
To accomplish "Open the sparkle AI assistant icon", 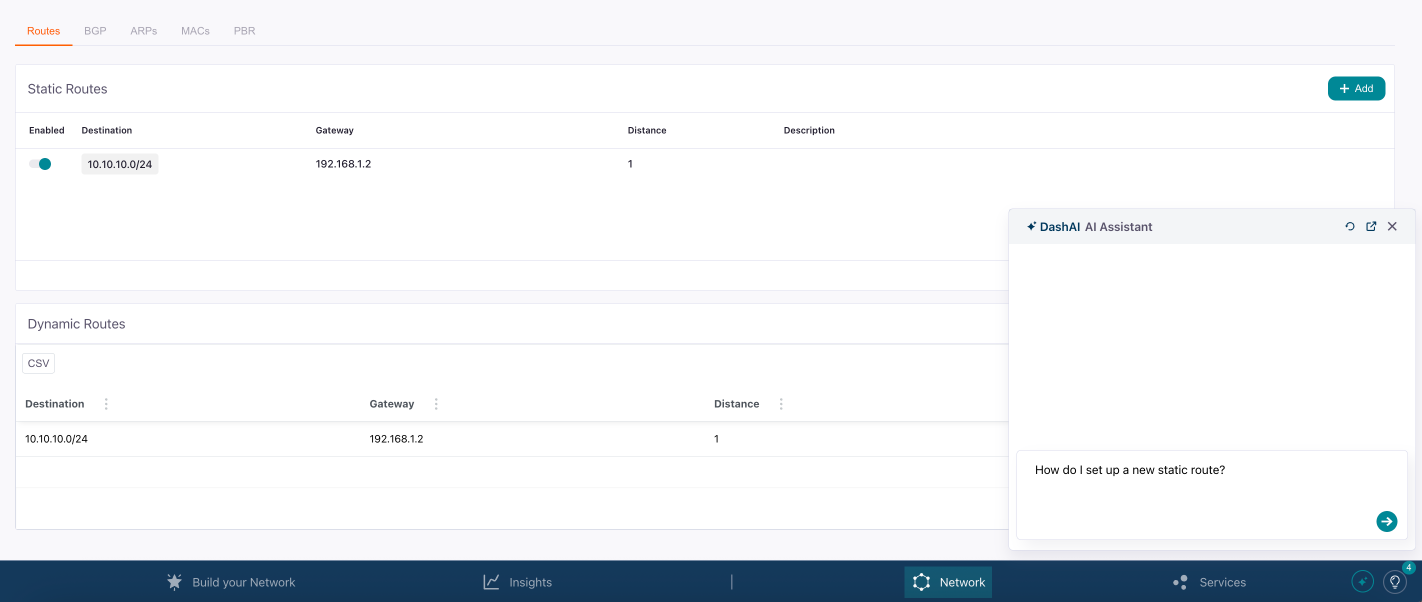I will (x=1362, y=581).
